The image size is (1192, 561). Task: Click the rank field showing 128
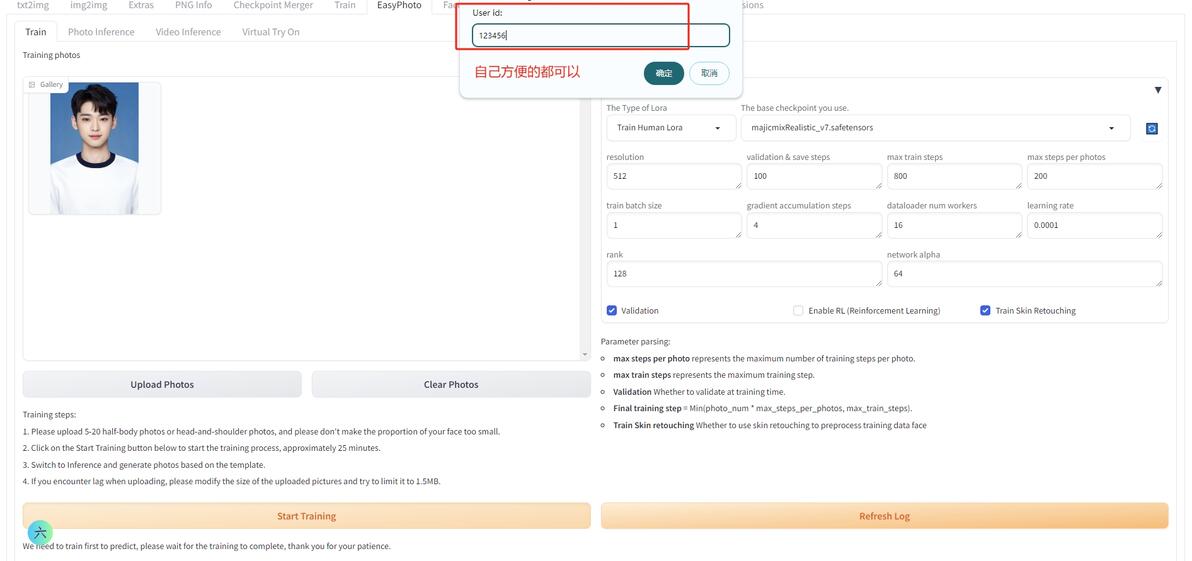[744, 274]
